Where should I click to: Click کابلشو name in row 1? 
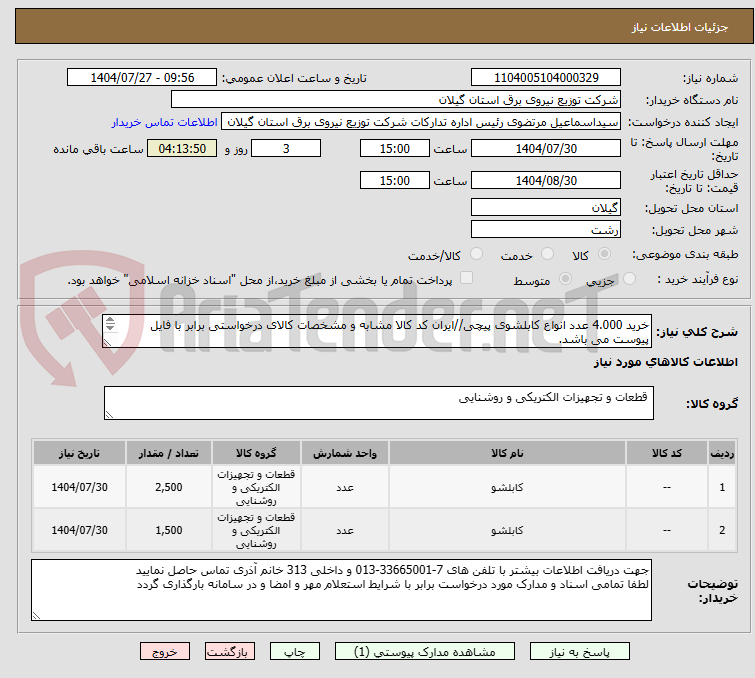pos(507,487)
